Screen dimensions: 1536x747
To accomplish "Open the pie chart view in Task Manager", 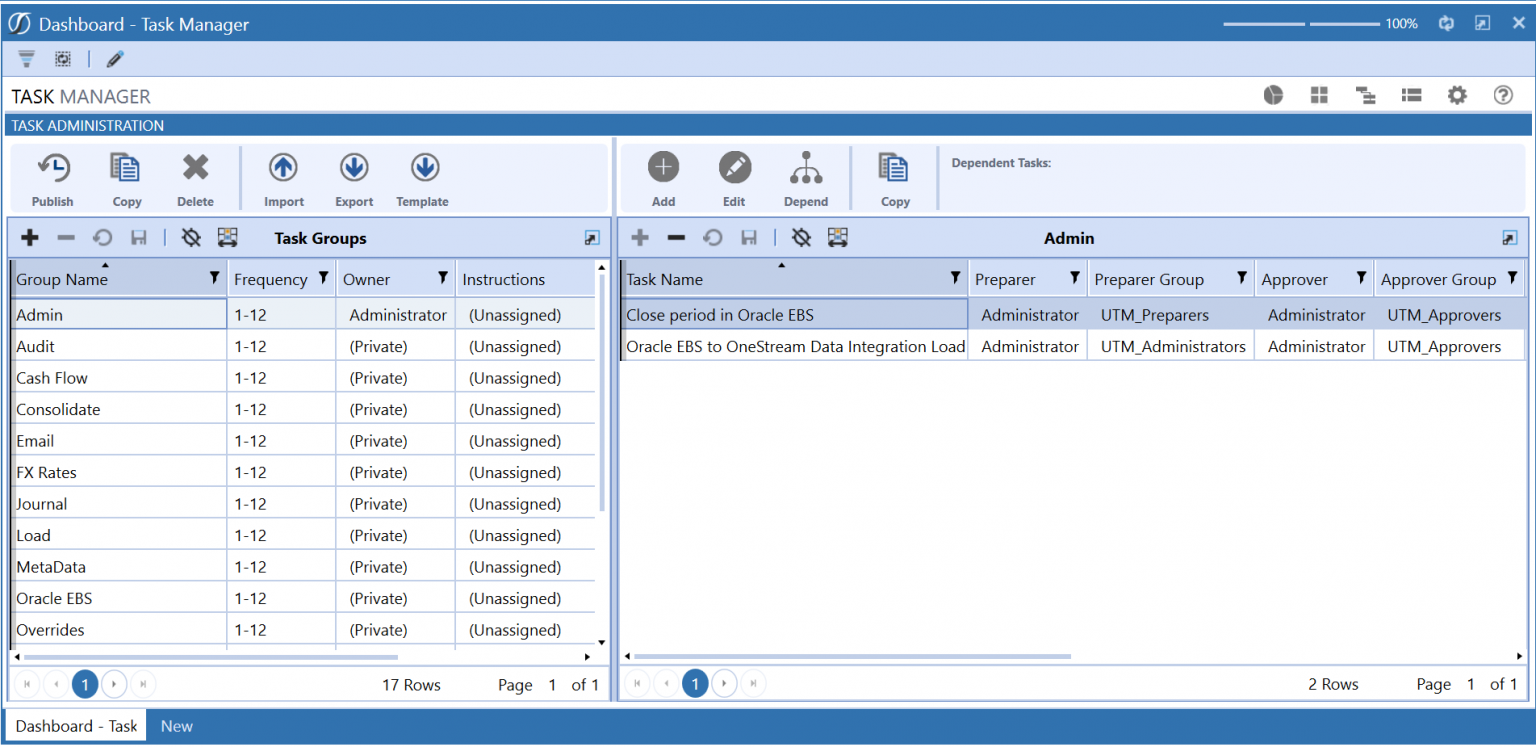I will click(x=1272, y=94).
